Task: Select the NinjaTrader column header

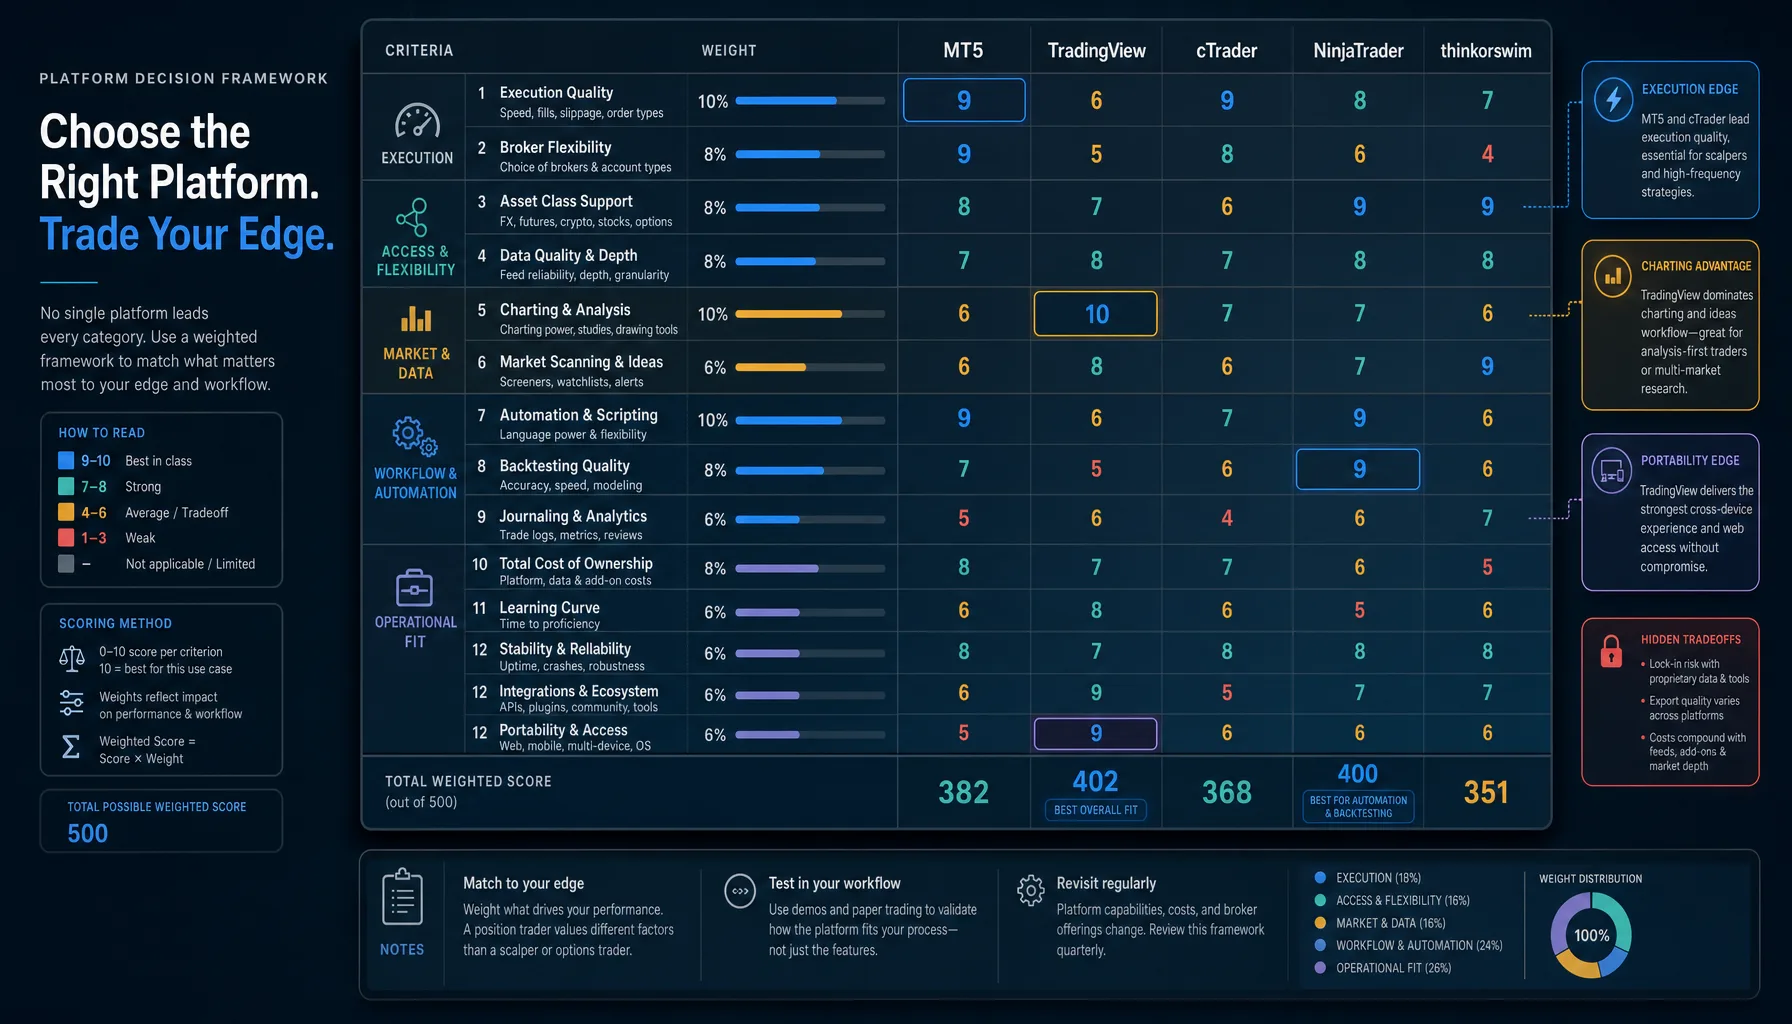Action: 1358,50
